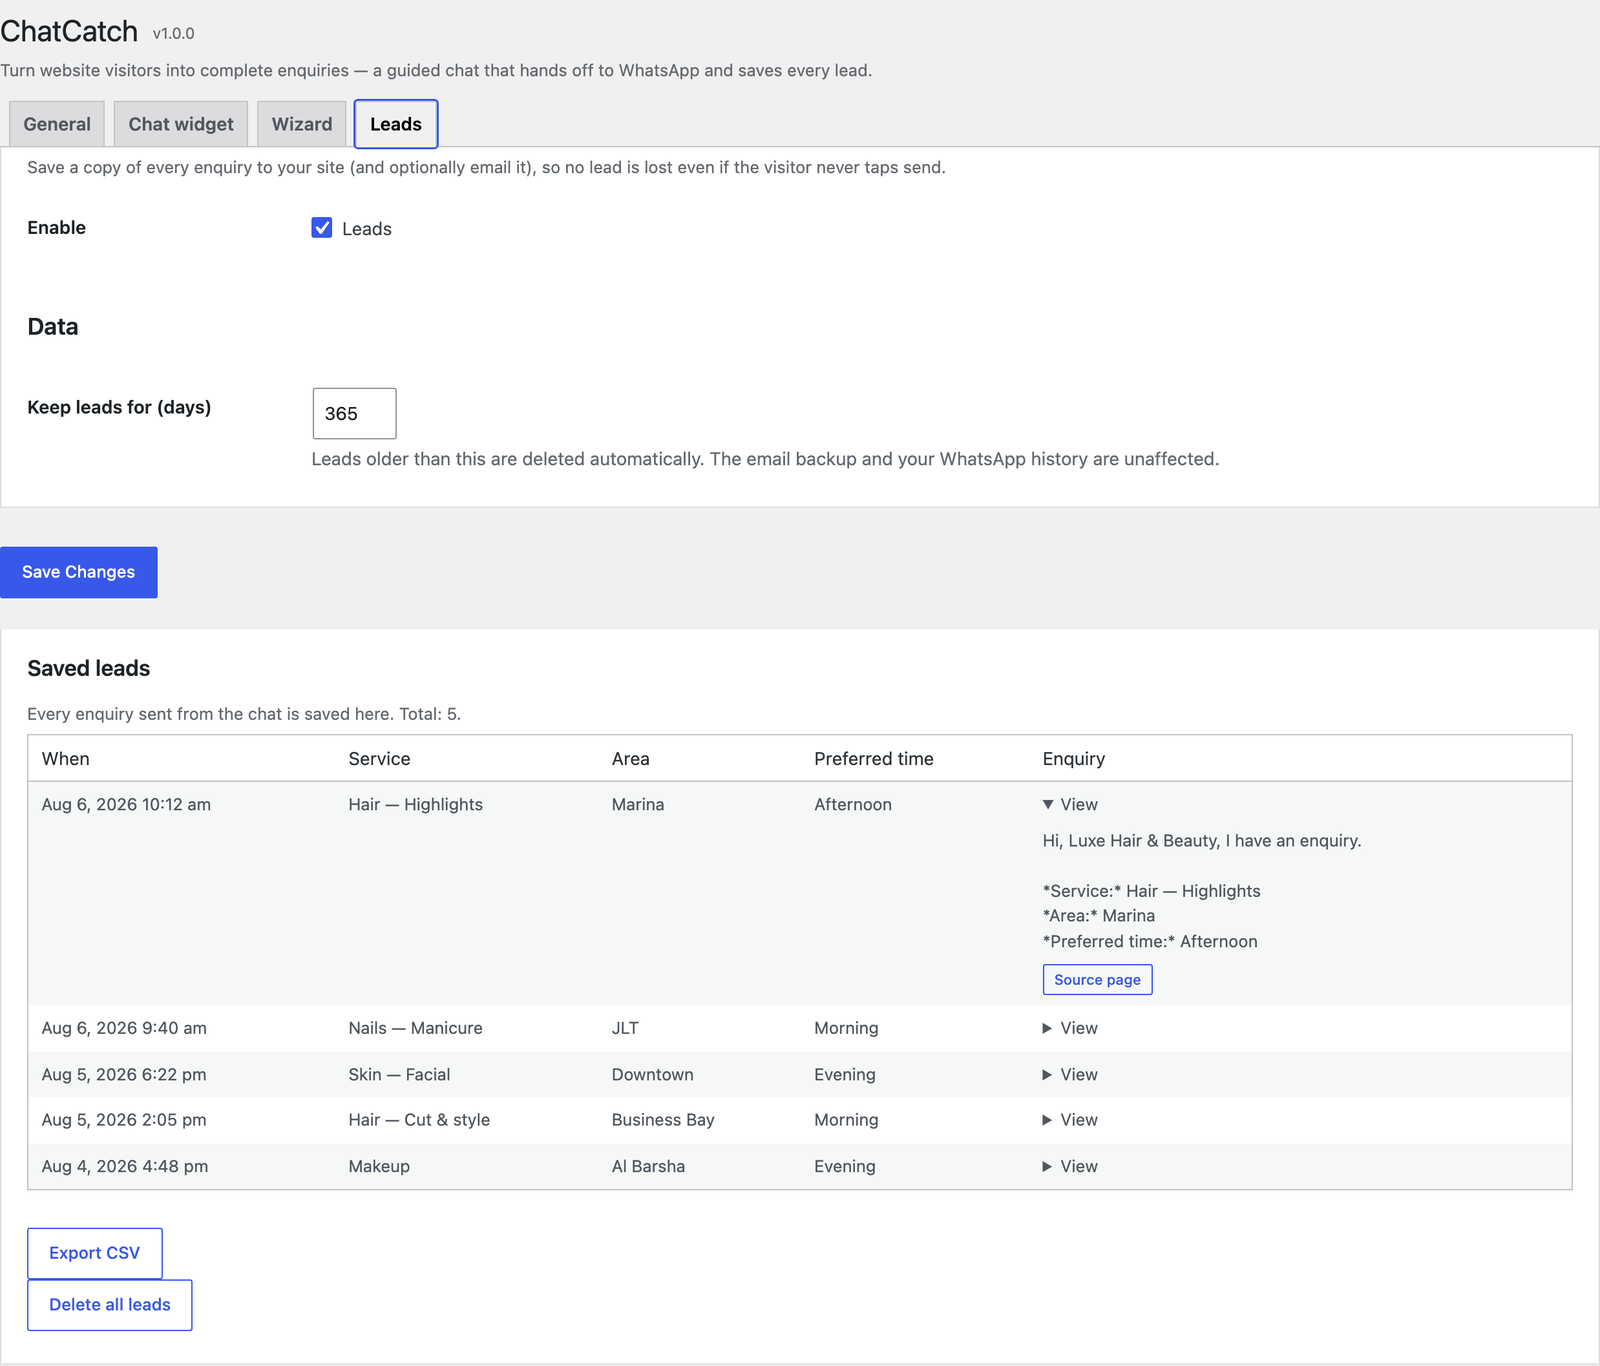Screen dimensions: 1600x1366
Task: Click the 'Marina' area cell
Action: tap(638, 804)
